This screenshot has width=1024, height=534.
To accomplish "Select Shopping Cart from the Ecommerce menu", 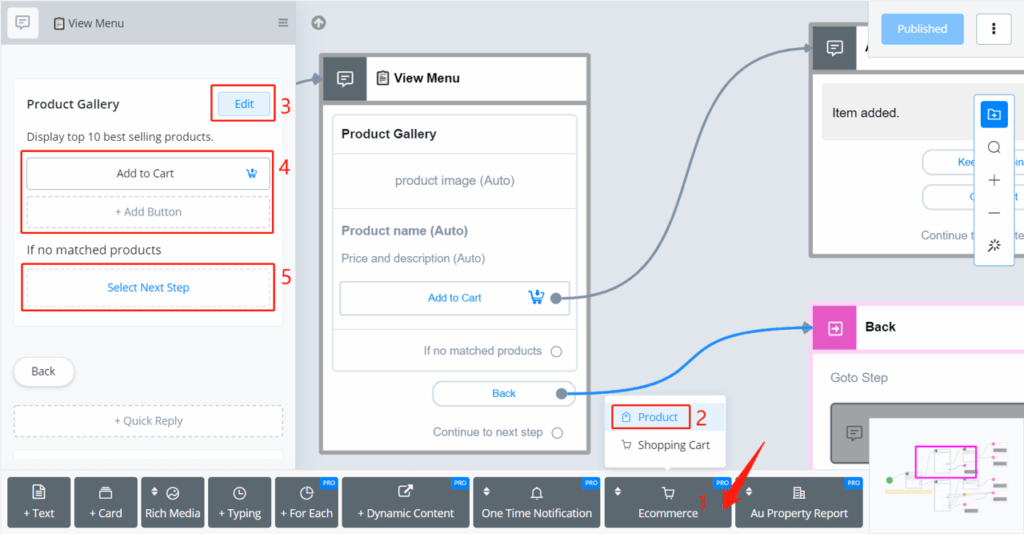I will point(665,445).
